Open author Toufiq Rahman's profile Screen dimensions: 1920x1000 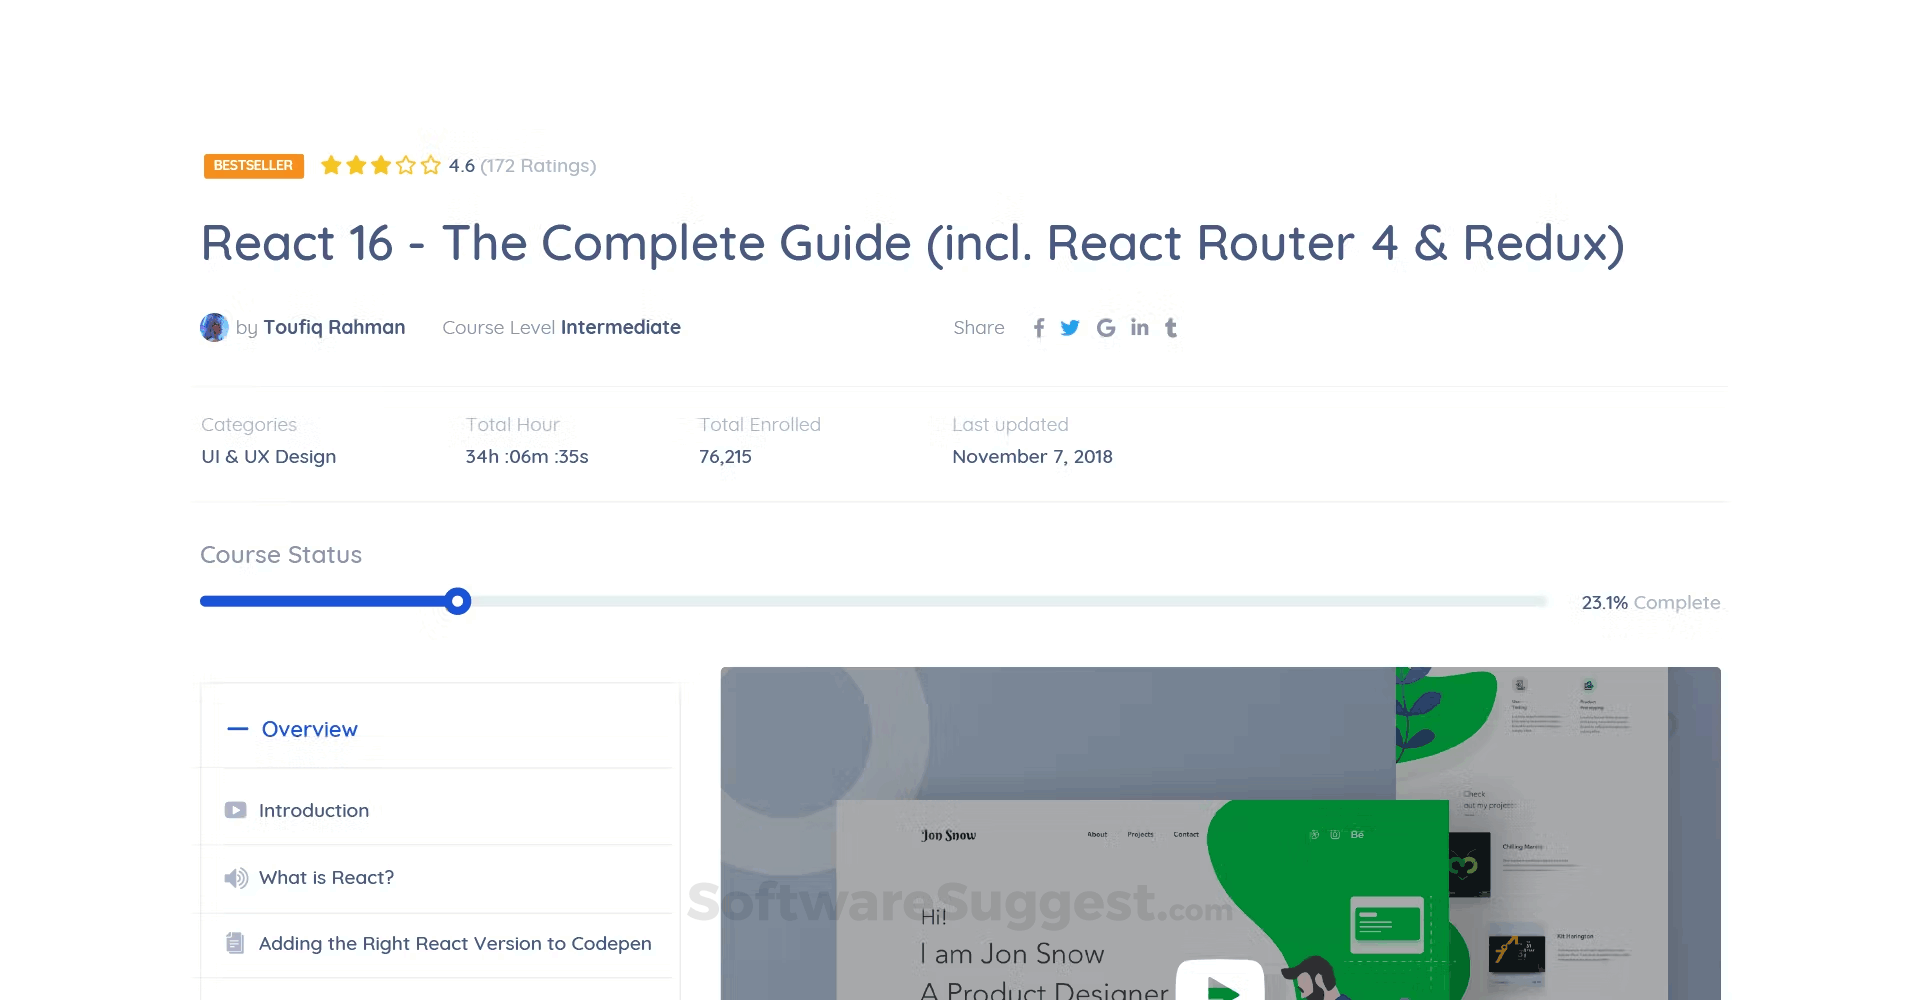point(334,327)
